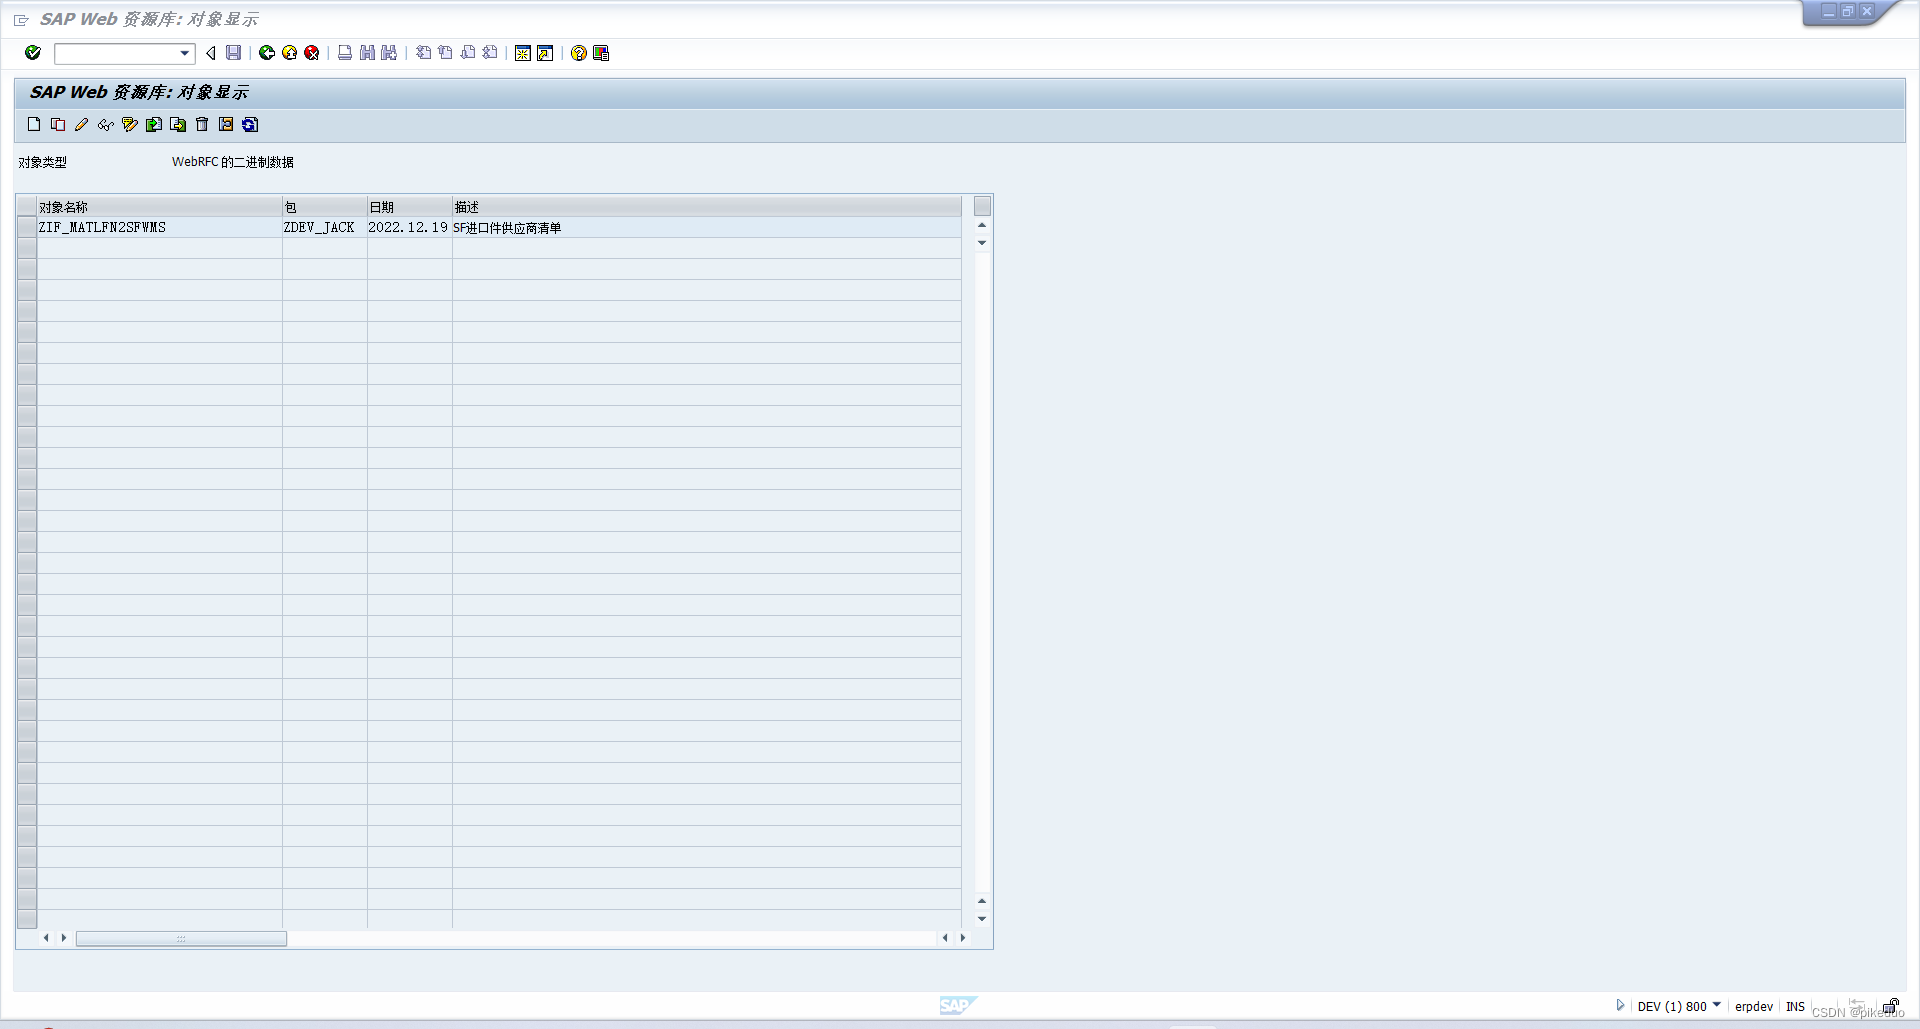Click the table's top scroll-down arrow
The height and width of the screenshot is (1029, 1920).
pos(982,243)
